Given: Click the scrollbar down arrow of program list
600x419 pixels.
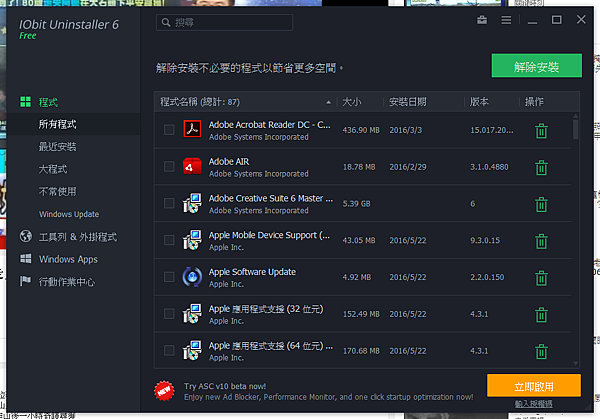Looking at the screenshot, I should (x=576, y=364).
